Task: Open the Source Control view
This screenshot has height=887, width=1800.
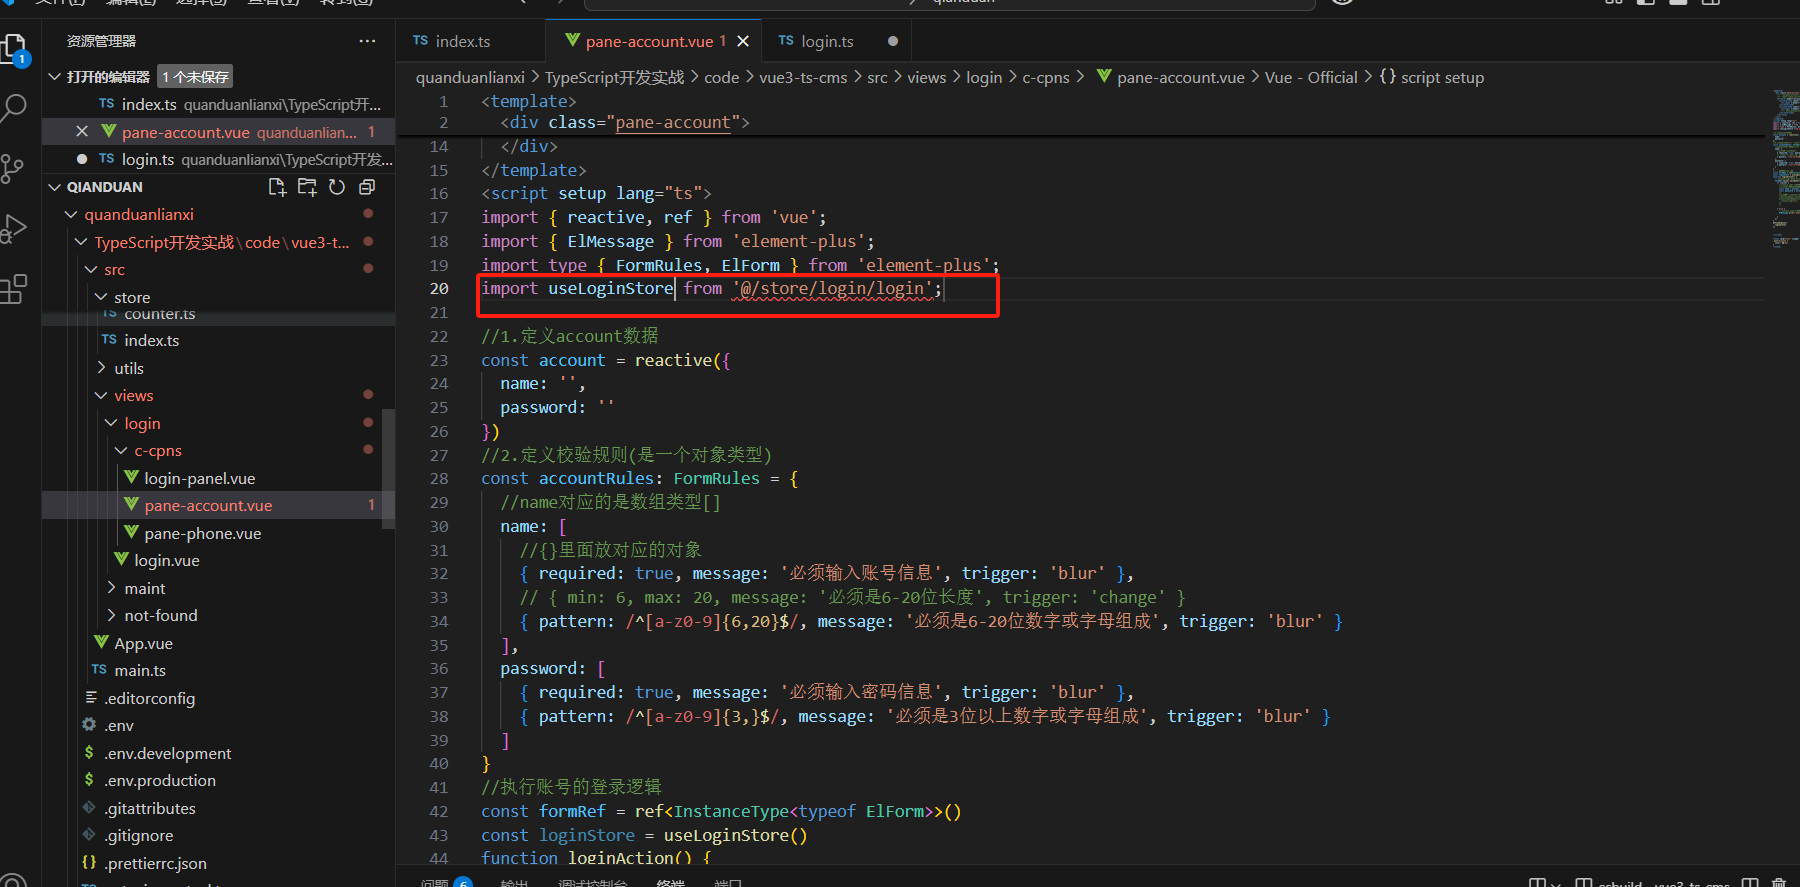Action: pos(12,168)
